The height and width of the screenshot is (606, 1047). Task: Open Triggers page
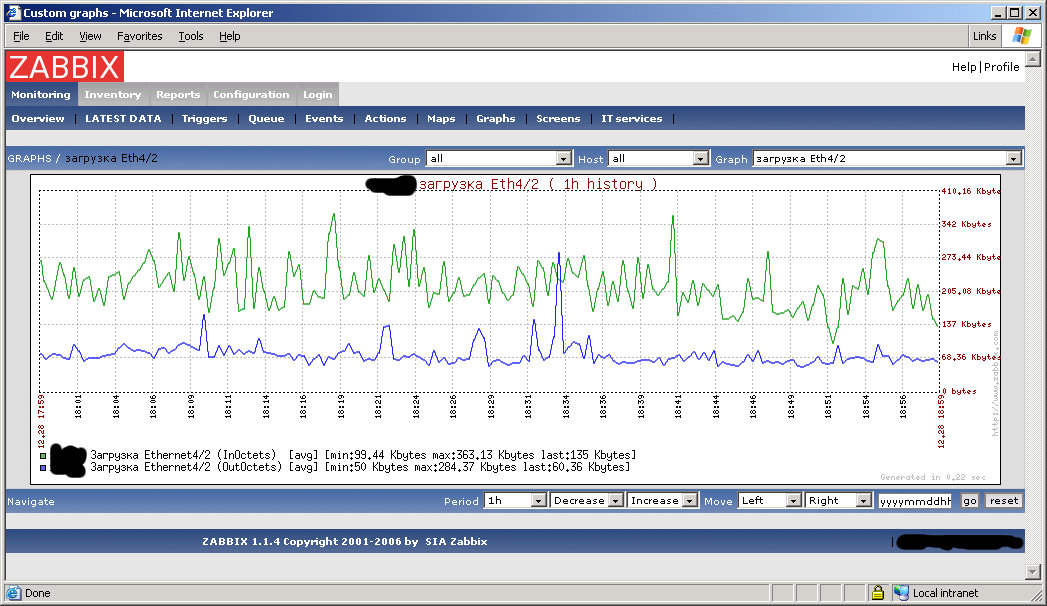click(x=204, y=118)
